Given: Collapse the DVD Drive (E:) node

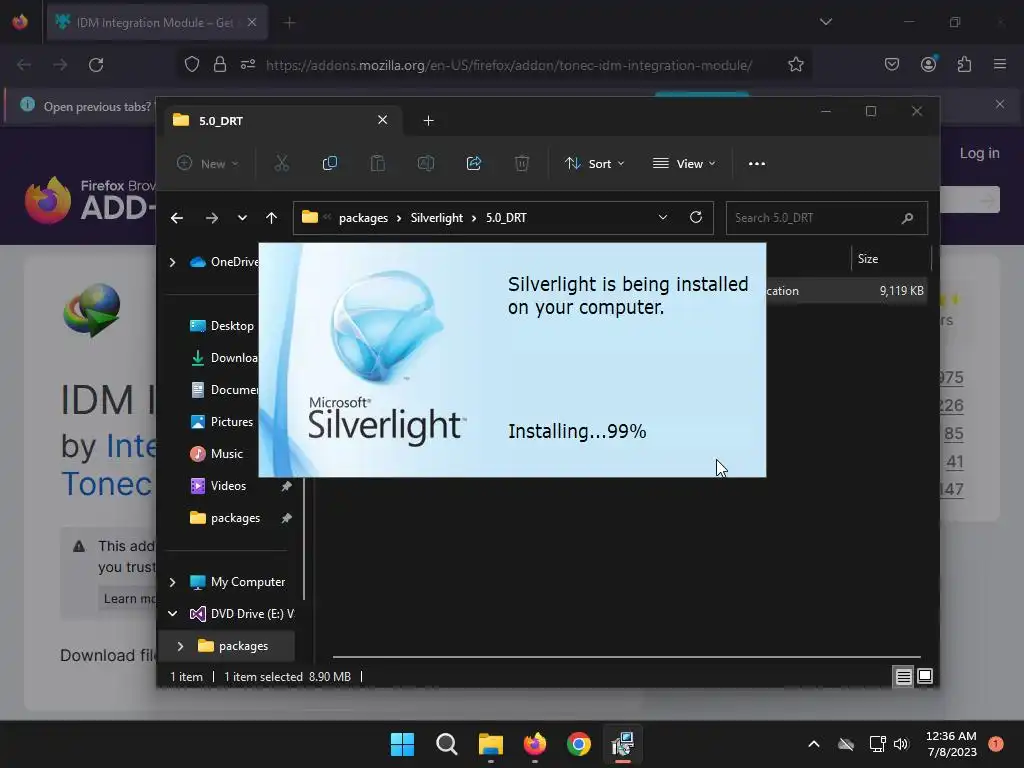Looking at the screenshot, I should pyautogui.click(x=172, y=614).
